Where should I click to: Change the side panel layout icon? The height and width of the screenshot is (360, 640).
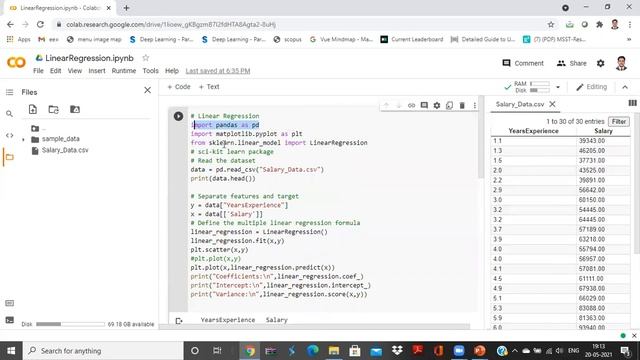pyautogui.click(x=632, y=103)
